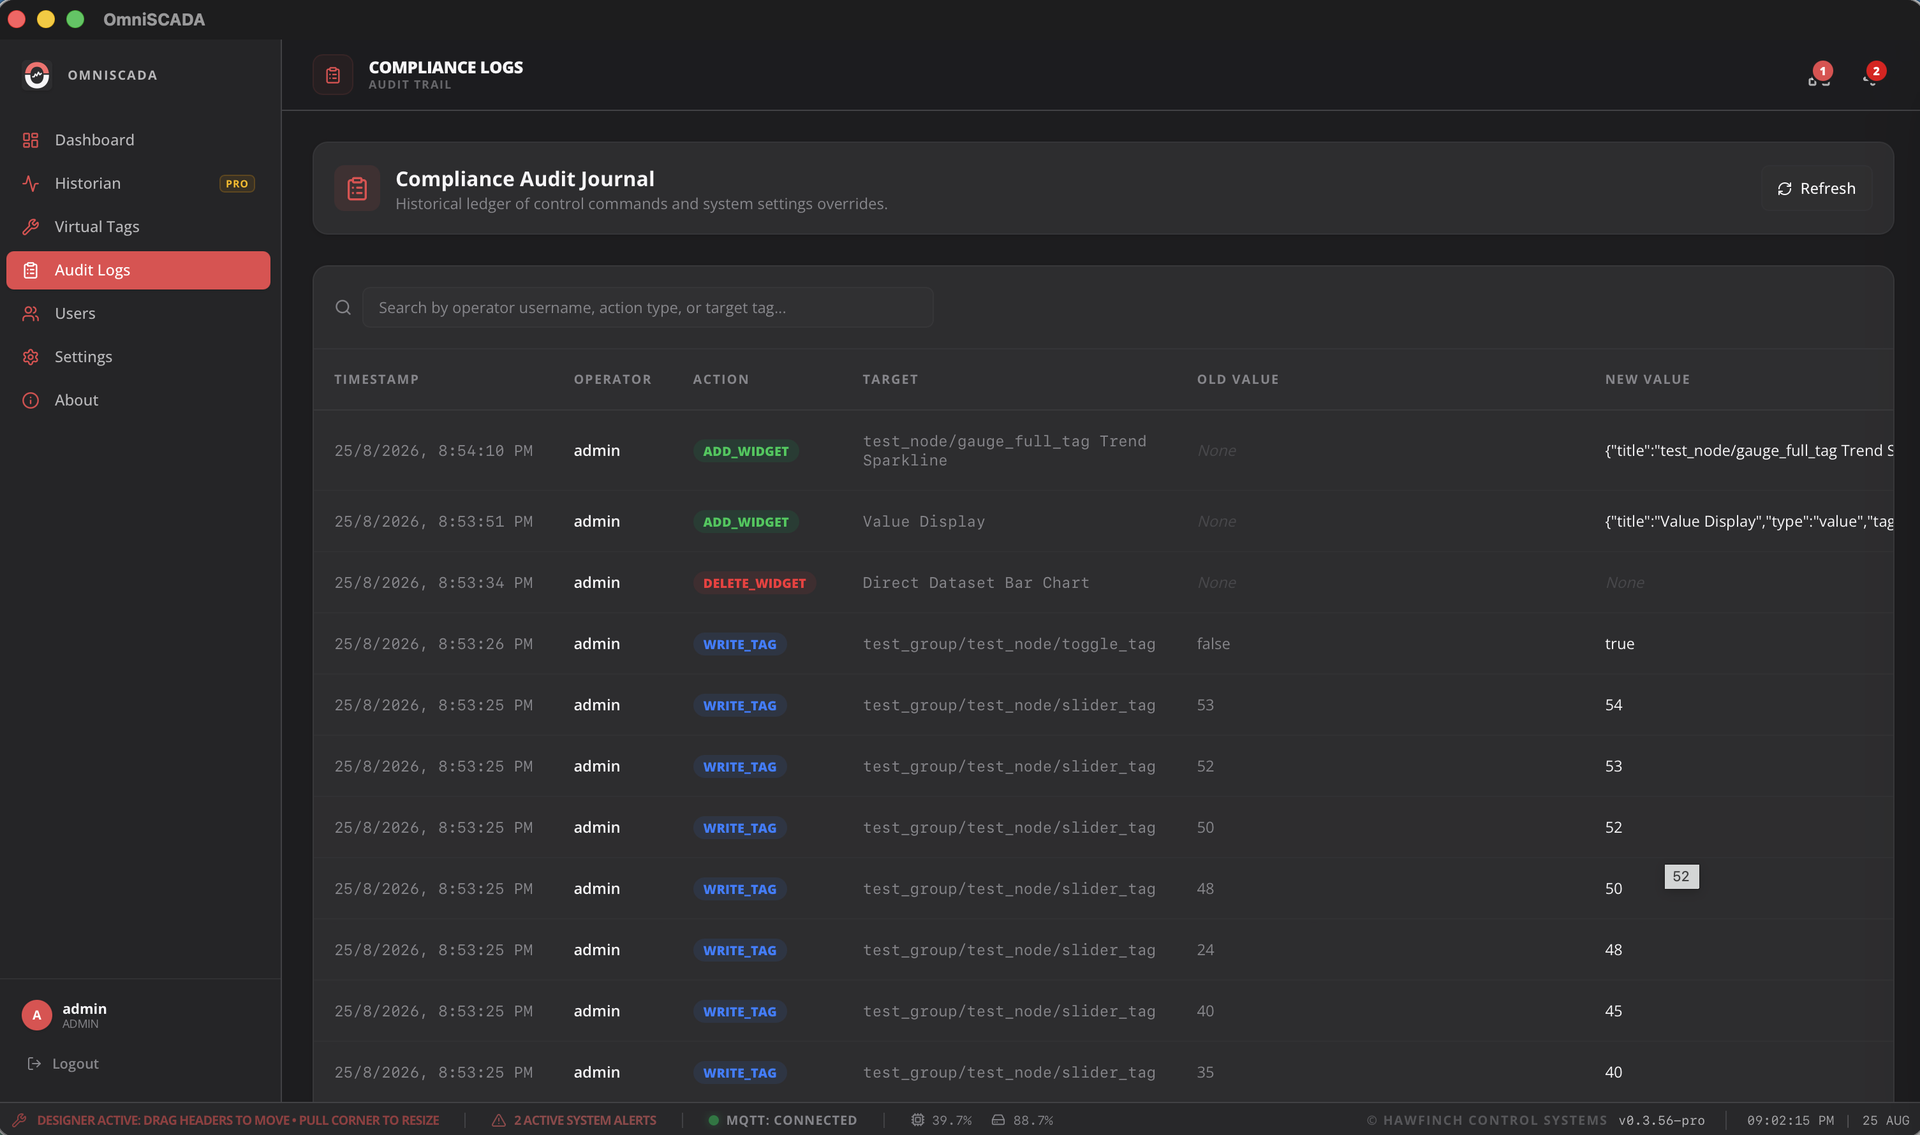Image resolution: width=1920 pixels, height=1135 pixels.
Task: Click the alert triangle in status bar
Action: tap(498, 1120)
